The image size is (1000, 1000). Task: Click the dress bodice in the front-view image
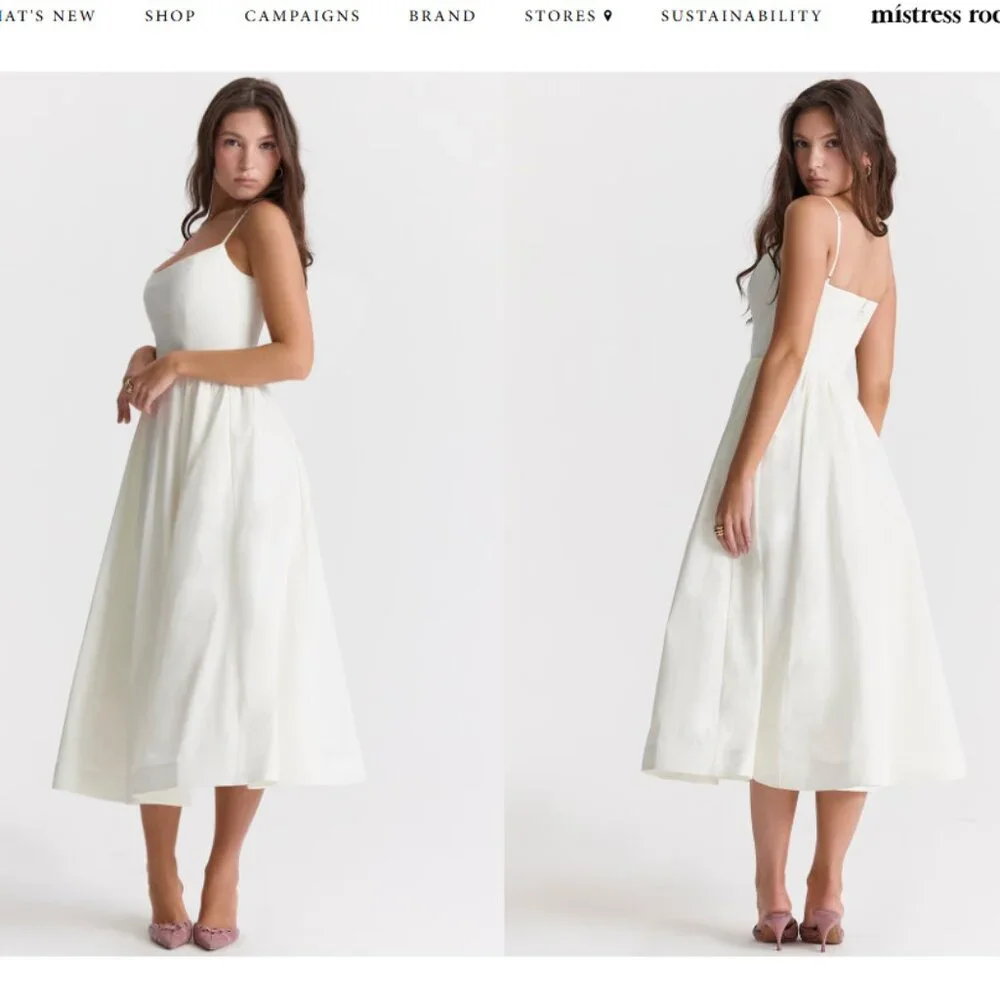pos(203,300)
